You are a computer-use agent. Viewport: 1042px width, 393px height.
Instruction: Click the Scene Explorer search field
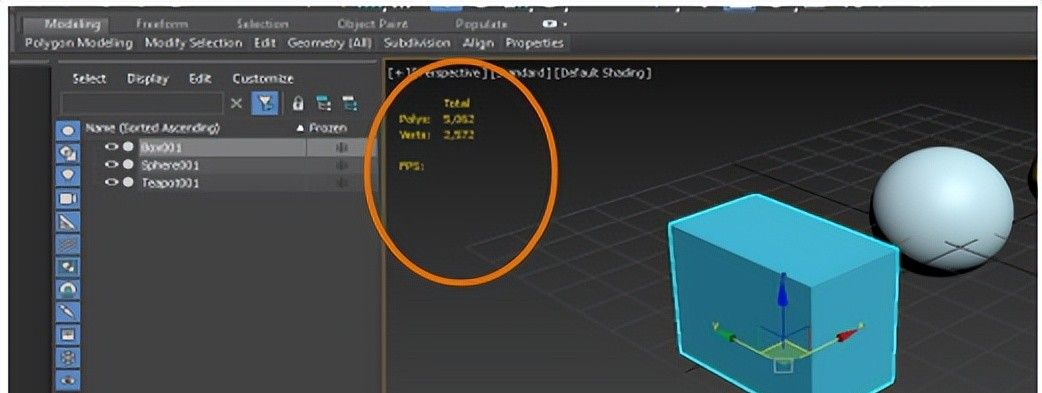pos(142,103)
